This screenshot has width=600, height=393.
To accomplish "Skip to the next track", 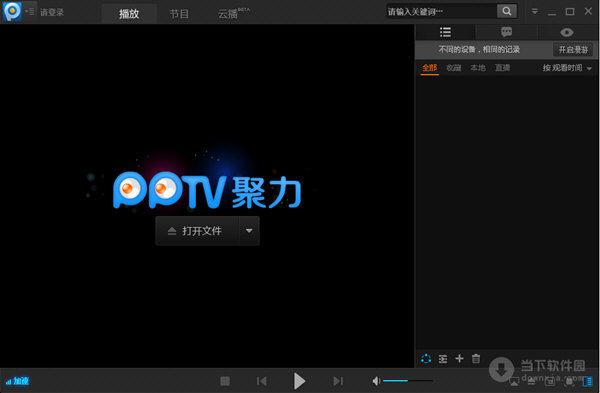I will pyautogui.click(x=338, y=381).
